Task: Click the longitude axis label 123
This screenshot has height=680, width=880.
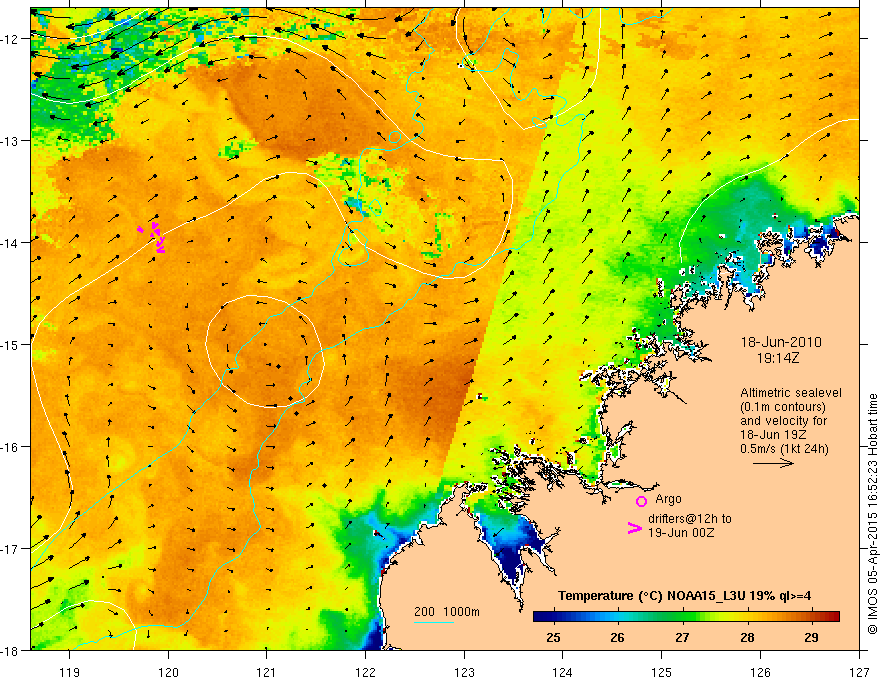Action: [x=464, y=673]
